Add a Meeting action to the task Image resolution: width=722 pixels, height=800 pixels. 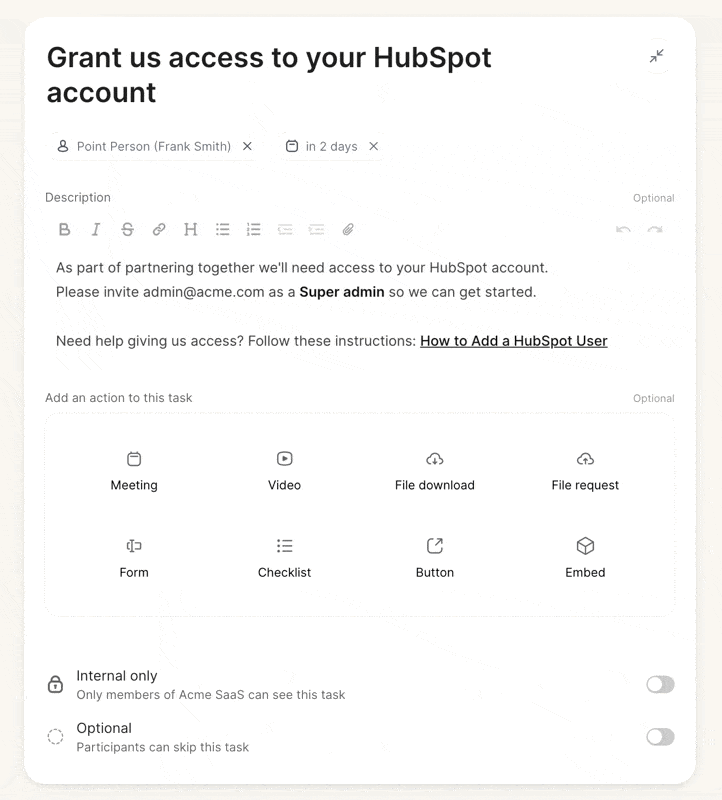pyautogui.click(x=134, y=471)
